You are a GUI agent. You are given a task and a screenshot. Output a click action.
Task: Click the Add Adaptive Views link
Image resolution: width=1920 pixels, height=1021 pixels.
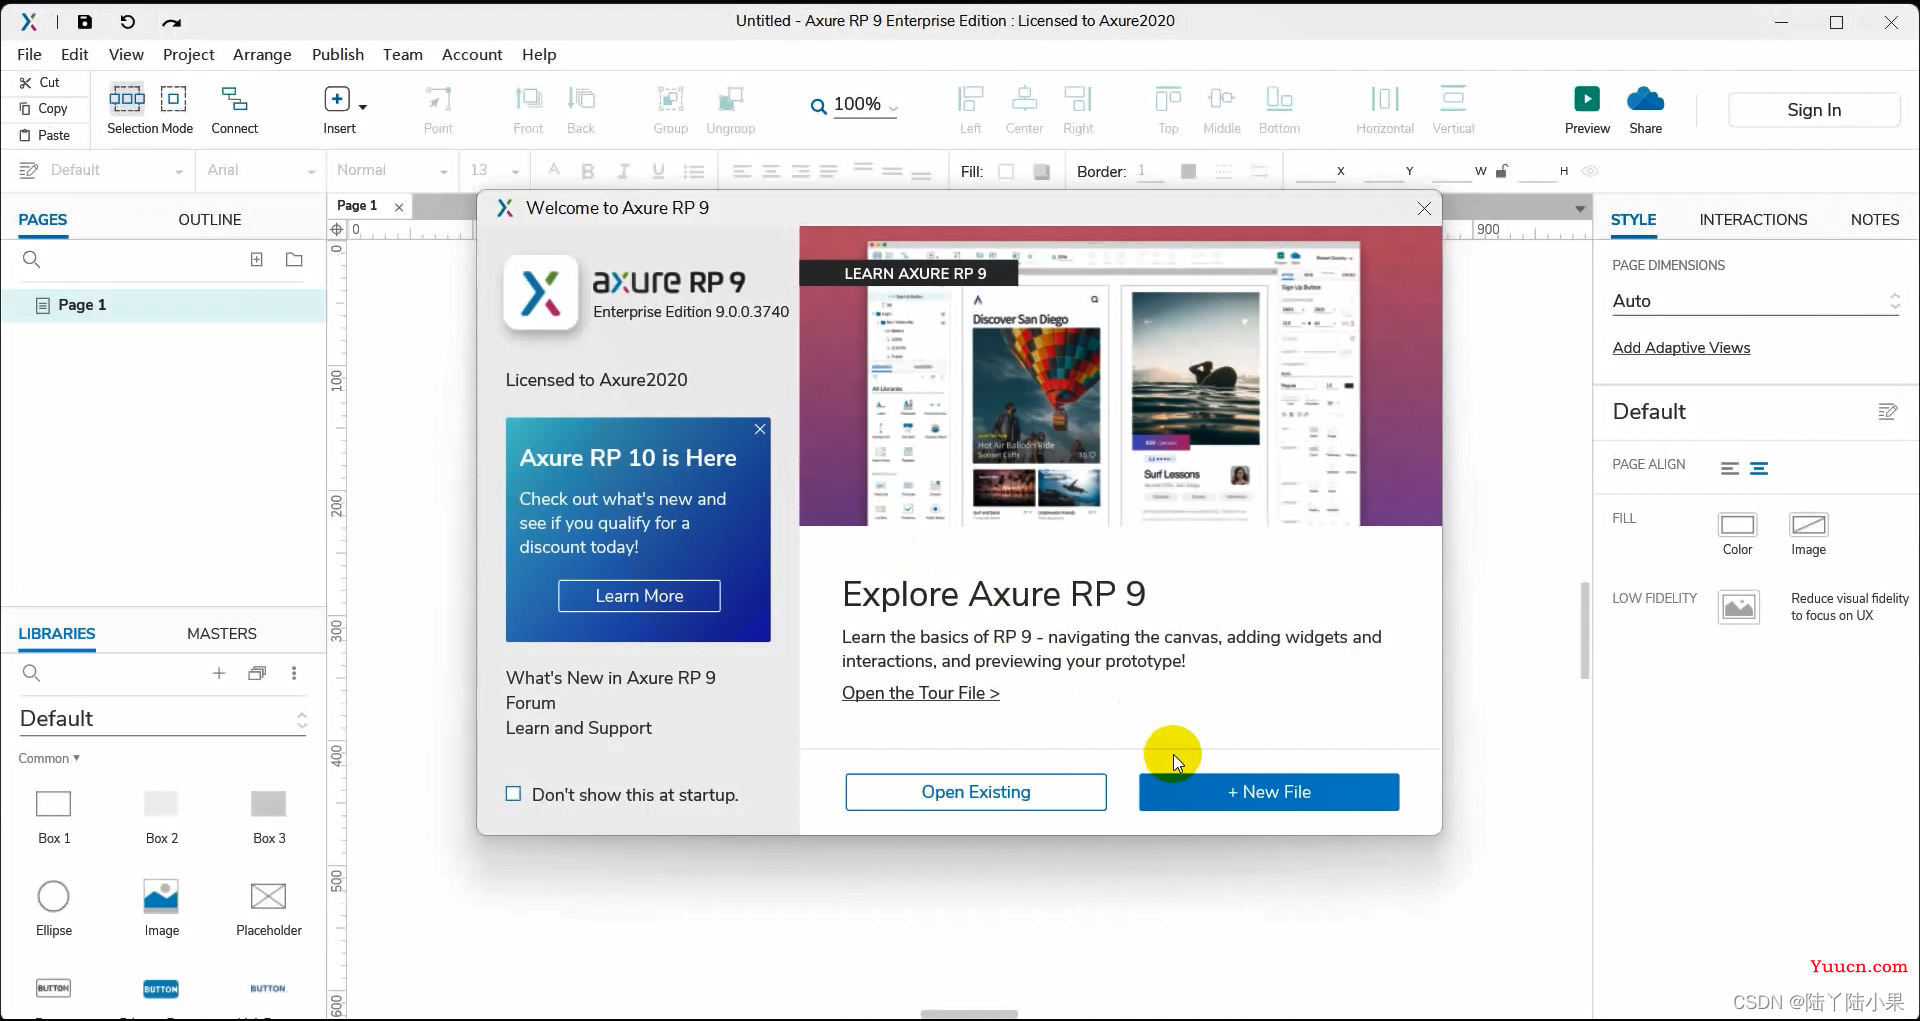[x=1681, y=348]
